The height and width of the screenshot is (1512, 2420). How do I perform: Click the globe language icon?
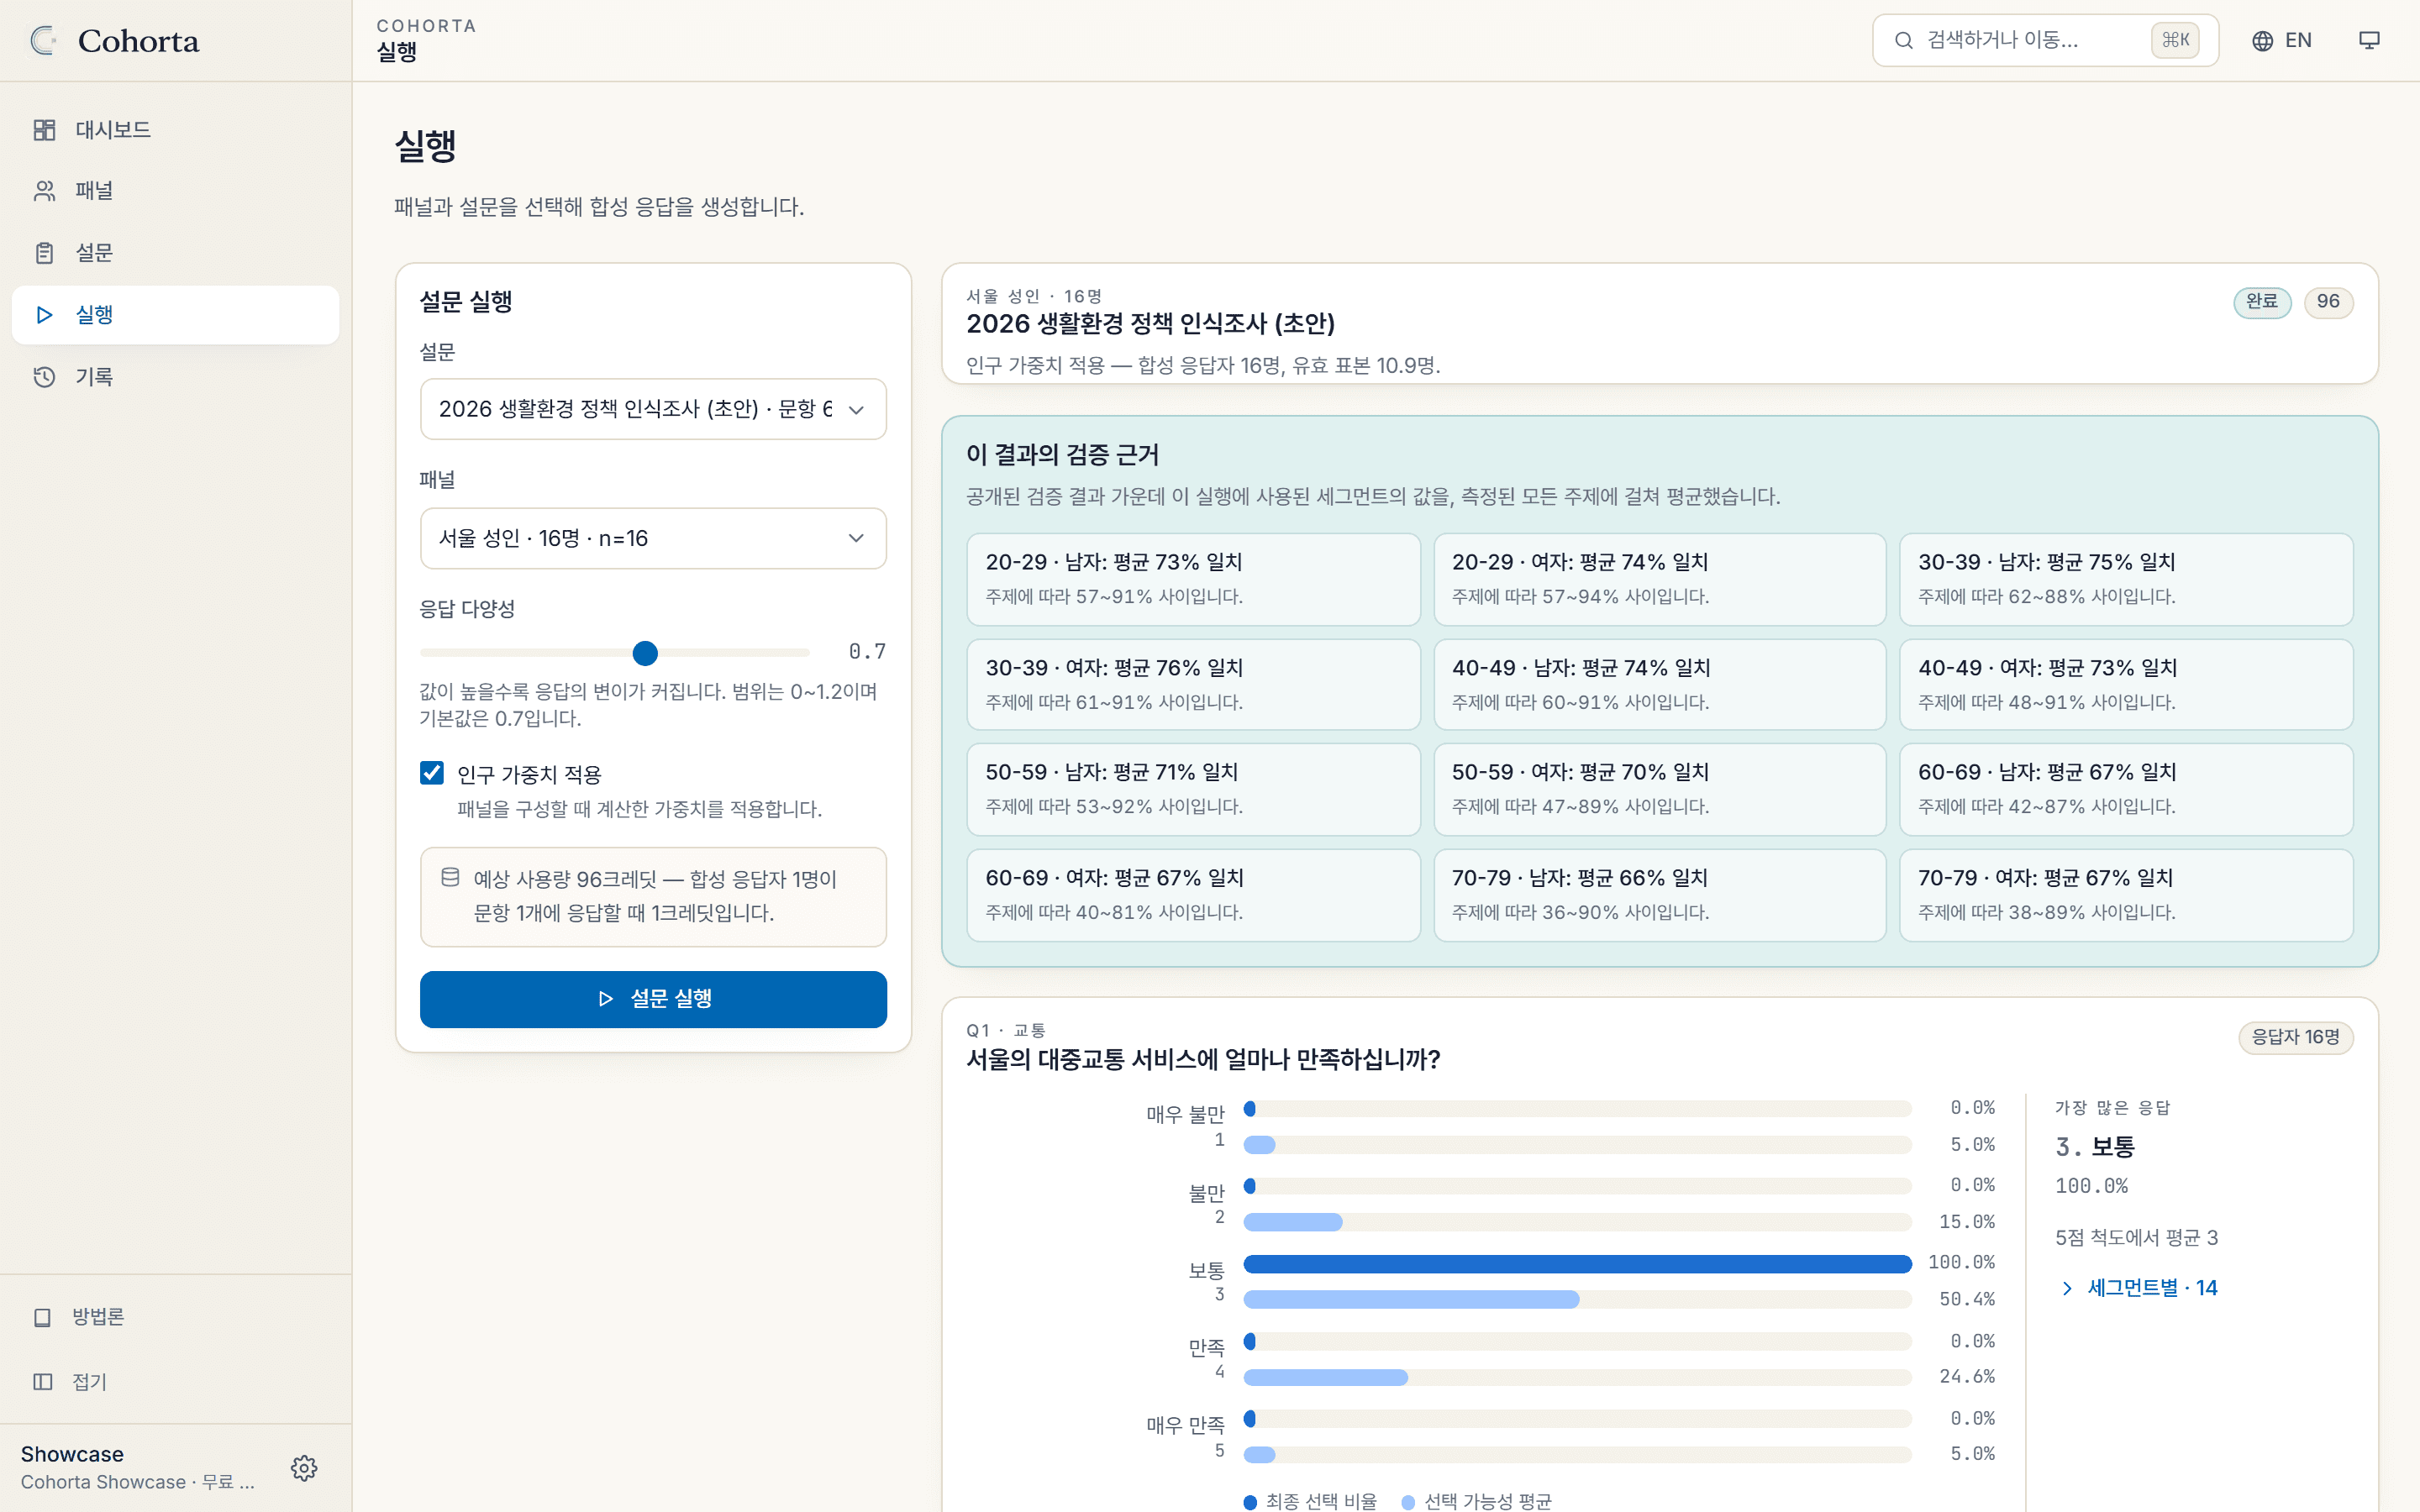click(x=2262, y=40)
